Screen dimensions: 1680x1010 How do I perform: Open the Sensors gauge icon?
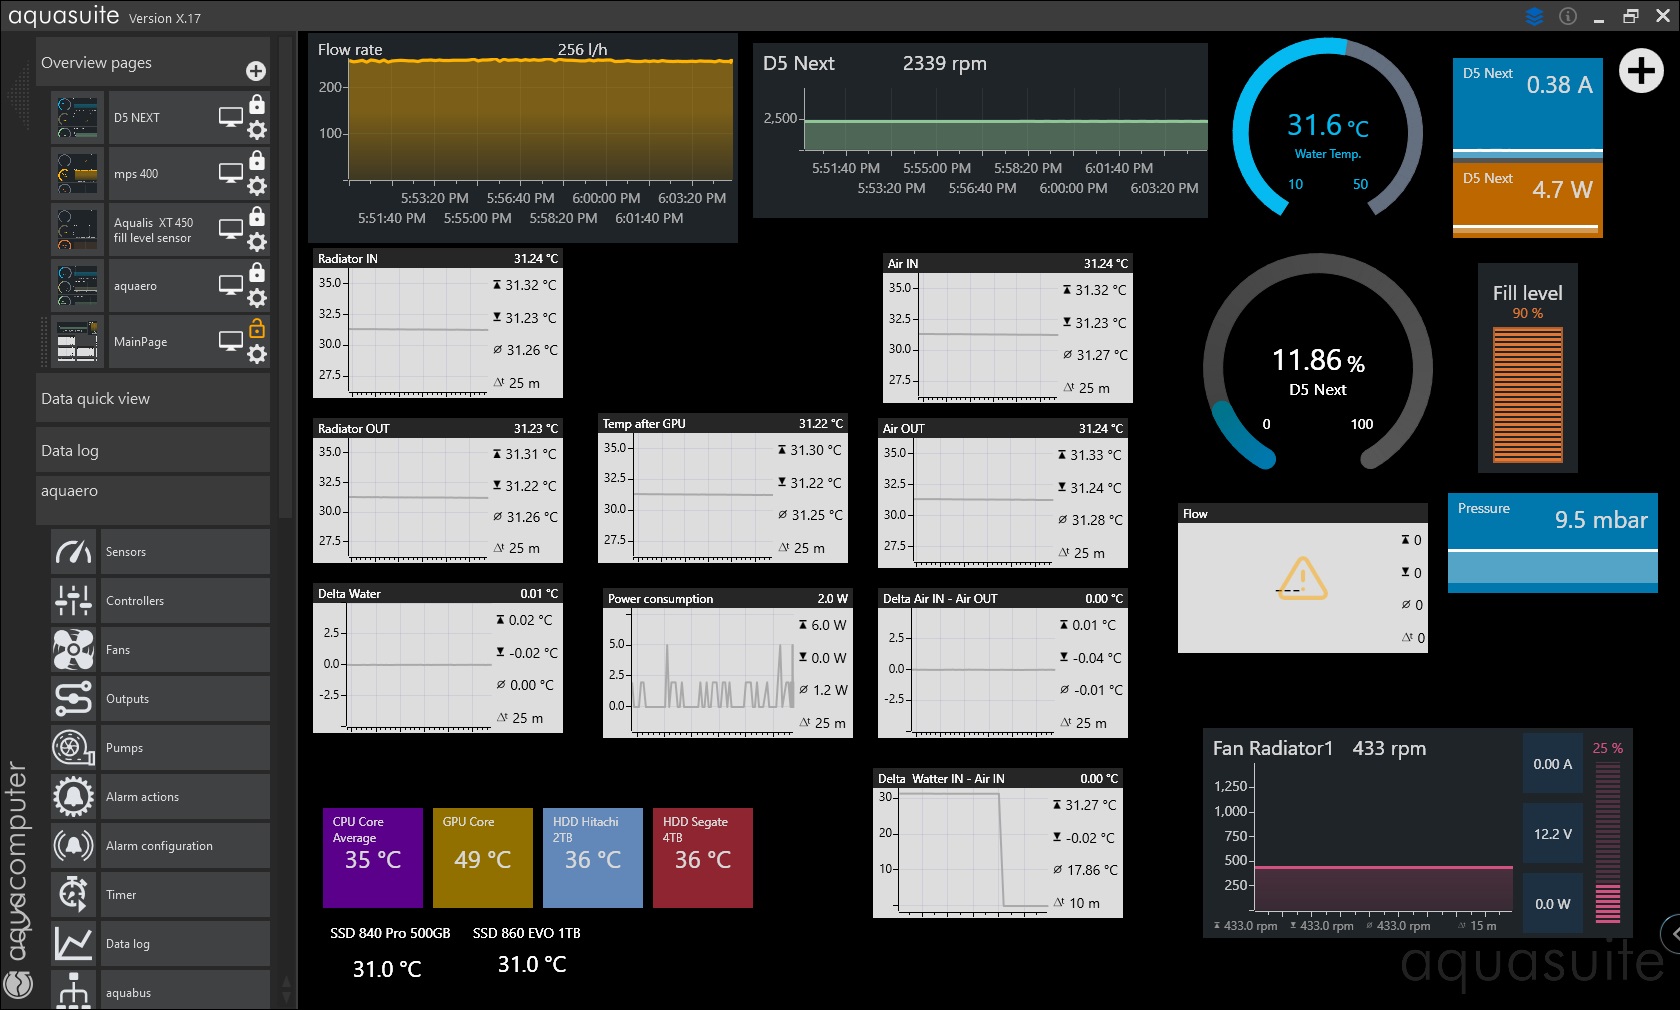(73, 552)
